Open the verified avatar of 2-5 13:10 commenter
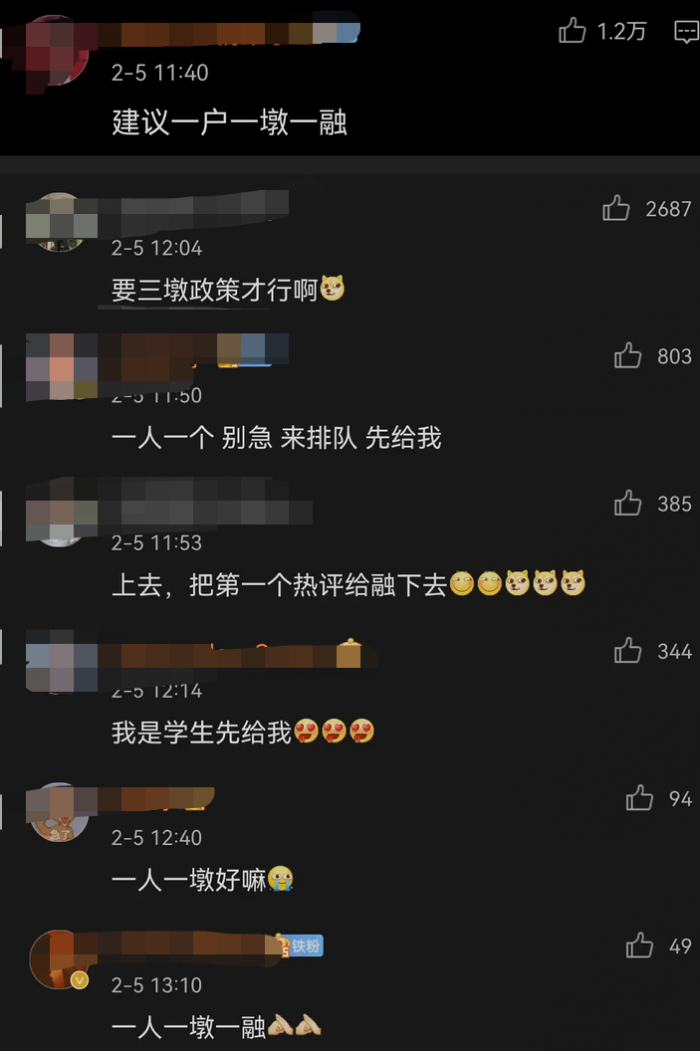This screenshot has width=700, height=1051. [59, 959]
